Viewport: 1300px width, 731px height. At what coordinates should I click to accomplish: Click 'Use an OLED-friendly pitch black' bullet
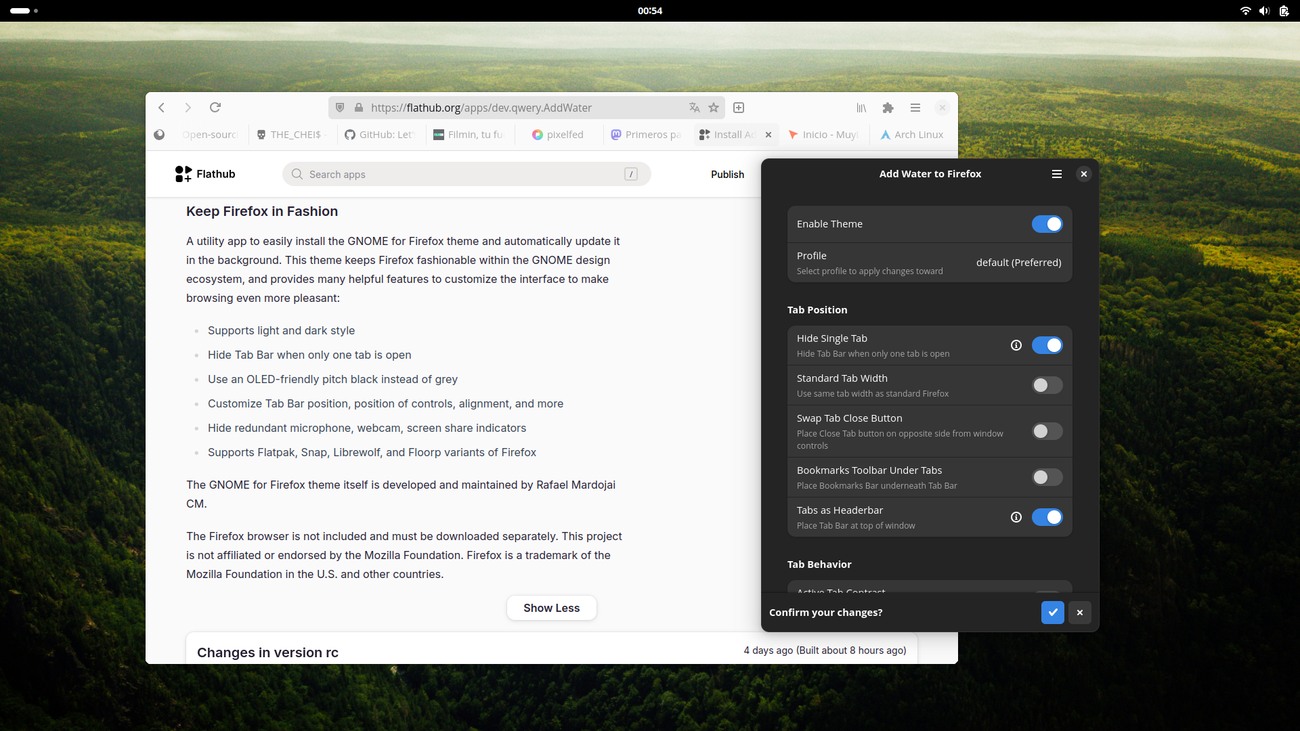click(x=333, y=380)
